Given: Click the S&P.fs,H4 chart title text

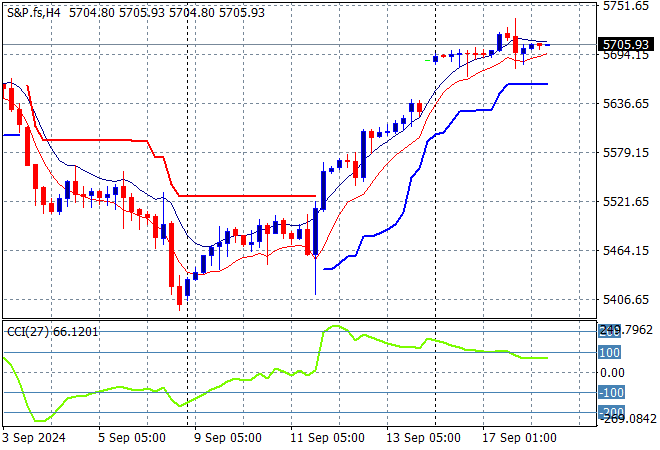Looking at the screenshot, I should click(34, 13).
